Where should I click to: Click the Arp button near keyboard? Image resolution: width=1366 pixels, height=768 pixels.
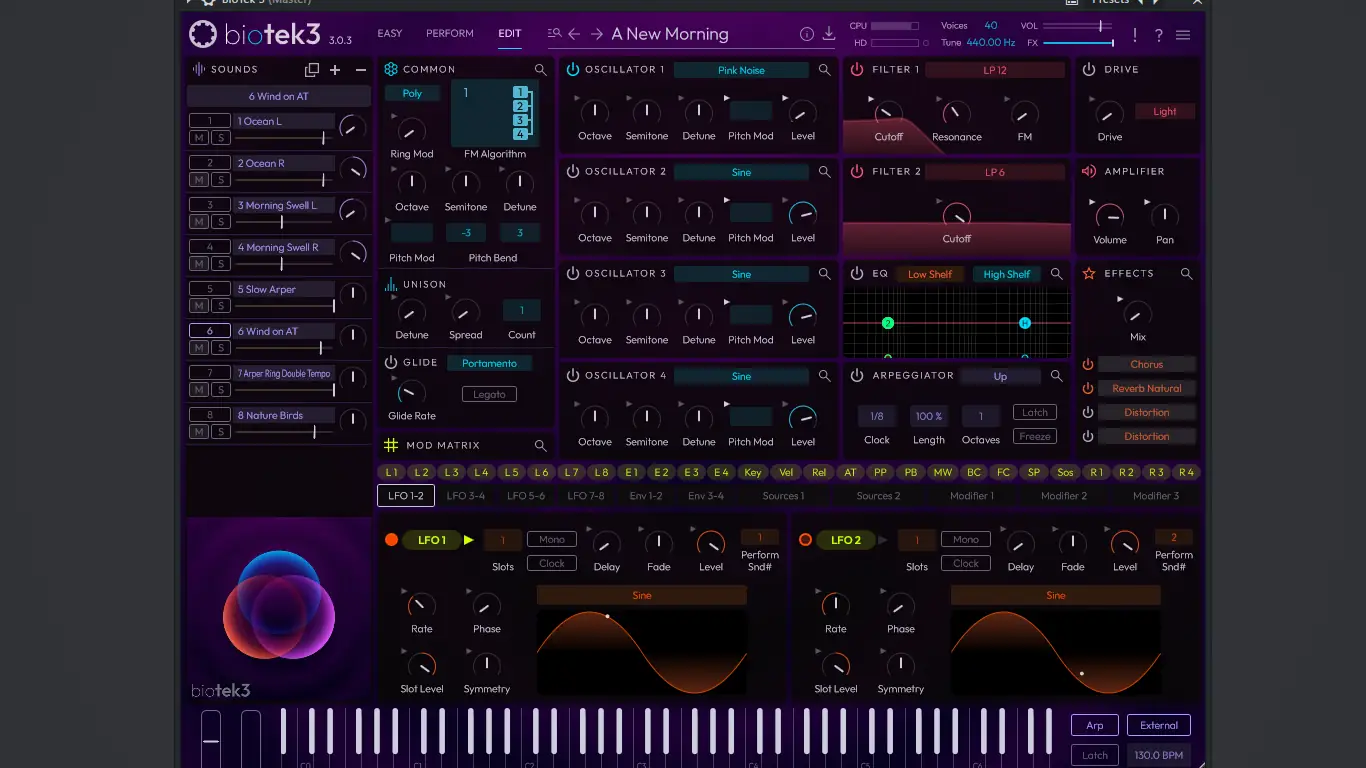point(1095,726)
